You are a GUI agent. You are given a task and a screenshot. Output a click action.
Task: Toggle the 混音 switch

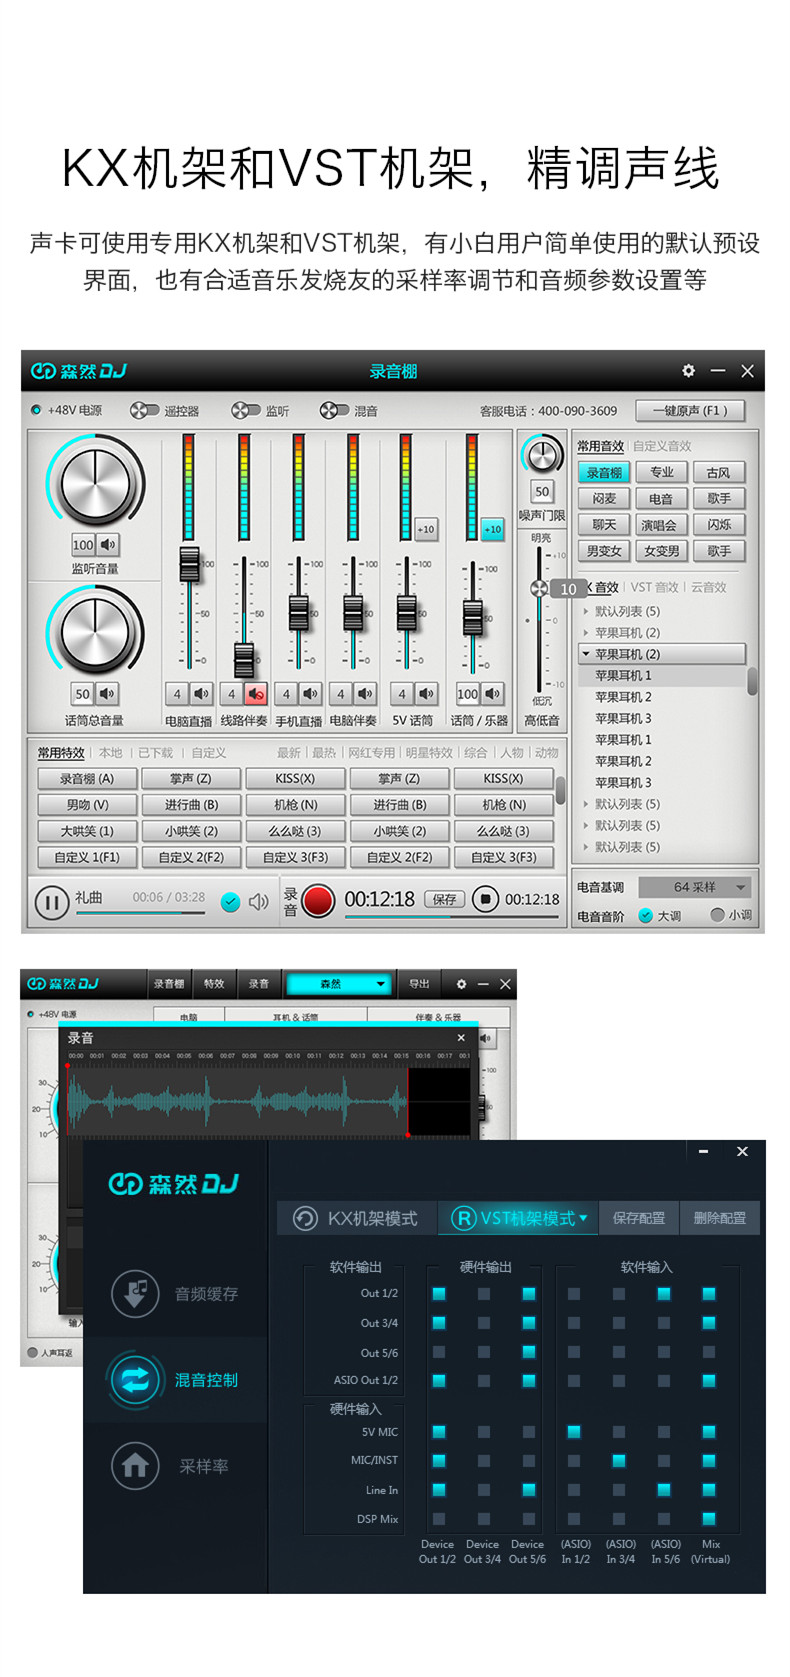[334, 410]
